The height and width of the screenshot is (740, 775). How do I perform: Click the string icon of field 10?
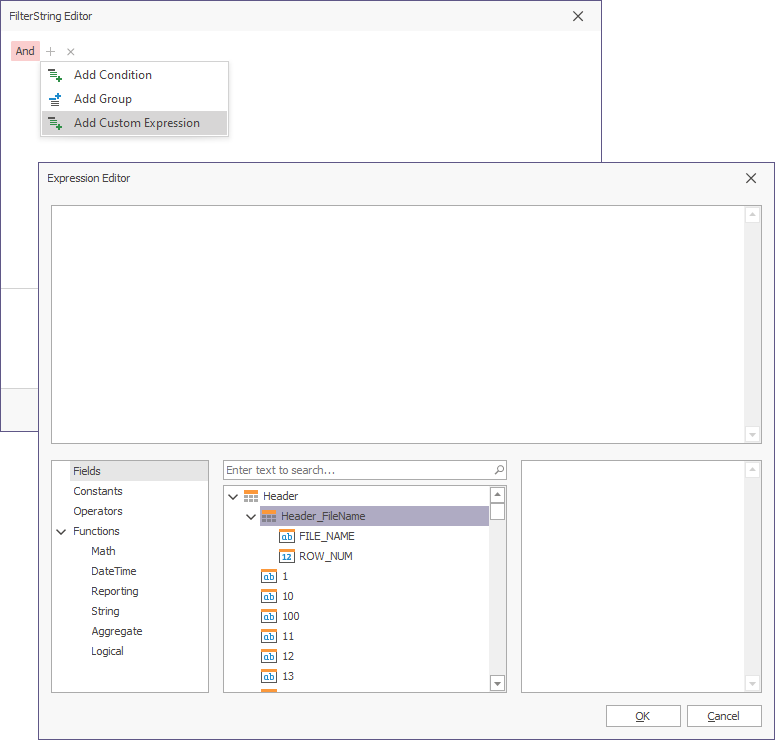click(269, 597)
